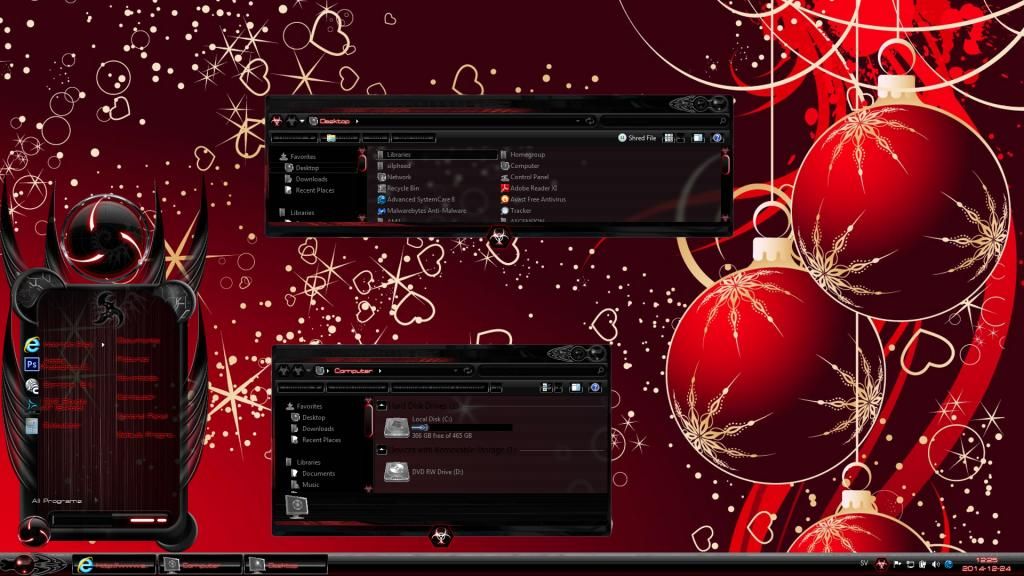The image size is (1024, 576).
Task: Toggle preview pane in Desktop window
Action: click(x=697, y=138)
